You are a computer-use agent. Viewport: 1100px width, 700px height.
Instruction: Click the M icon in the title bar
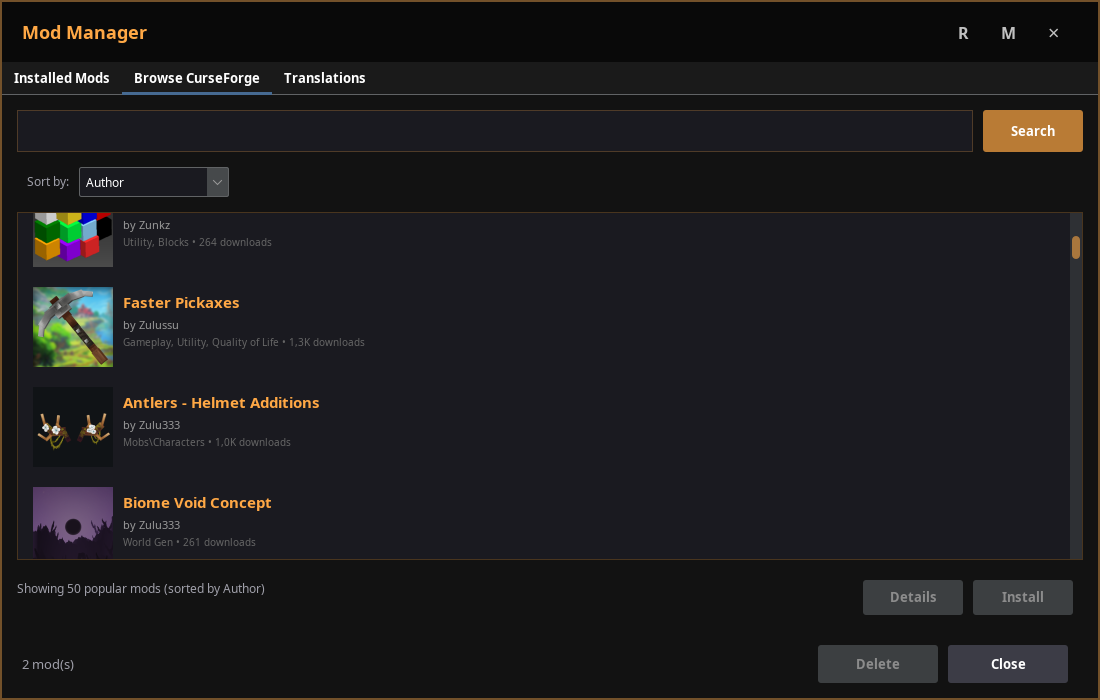(x=1008, y=32)
